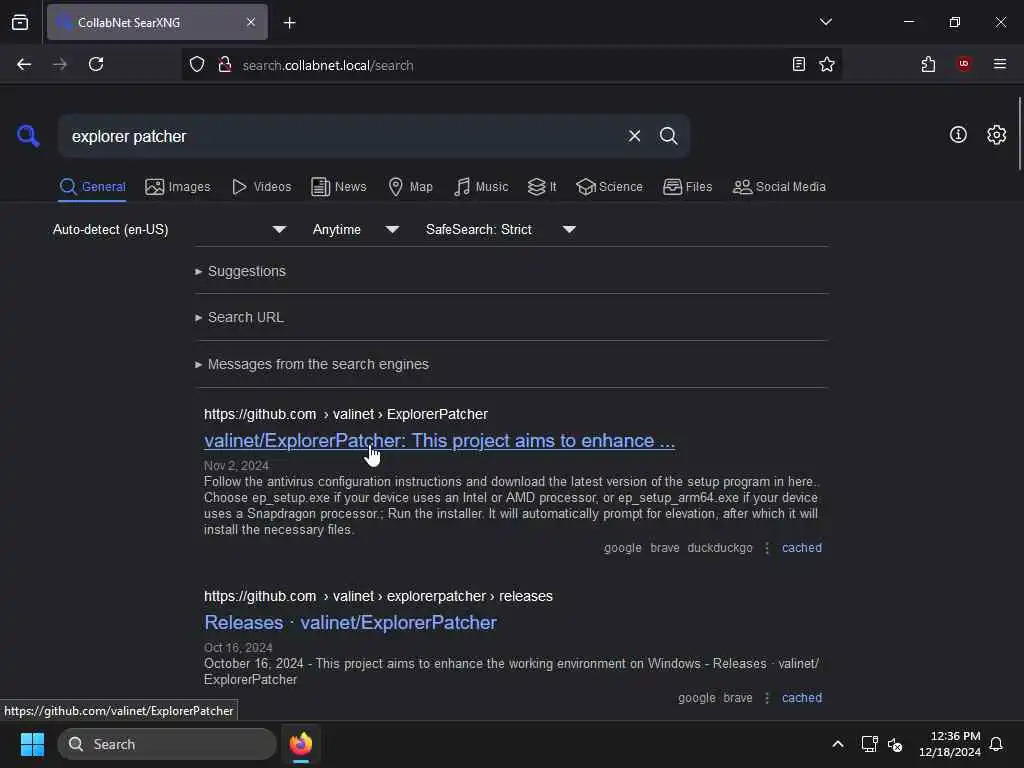Screen dimensions: 1024x768
Task: Switch to Map category
Action: coord(410,187)
